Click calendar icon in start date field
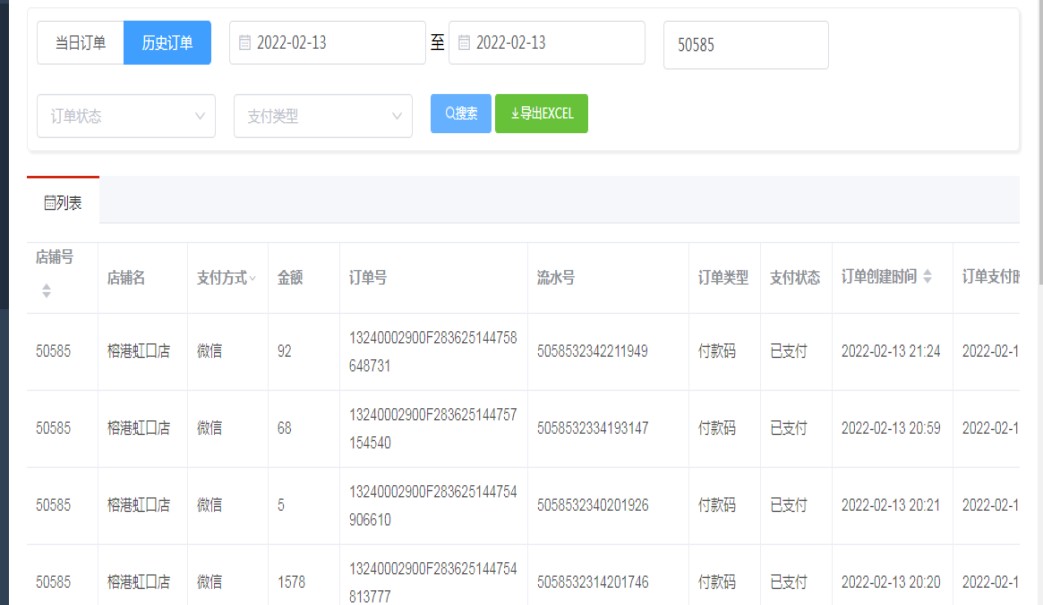 (x=245, y=43)
